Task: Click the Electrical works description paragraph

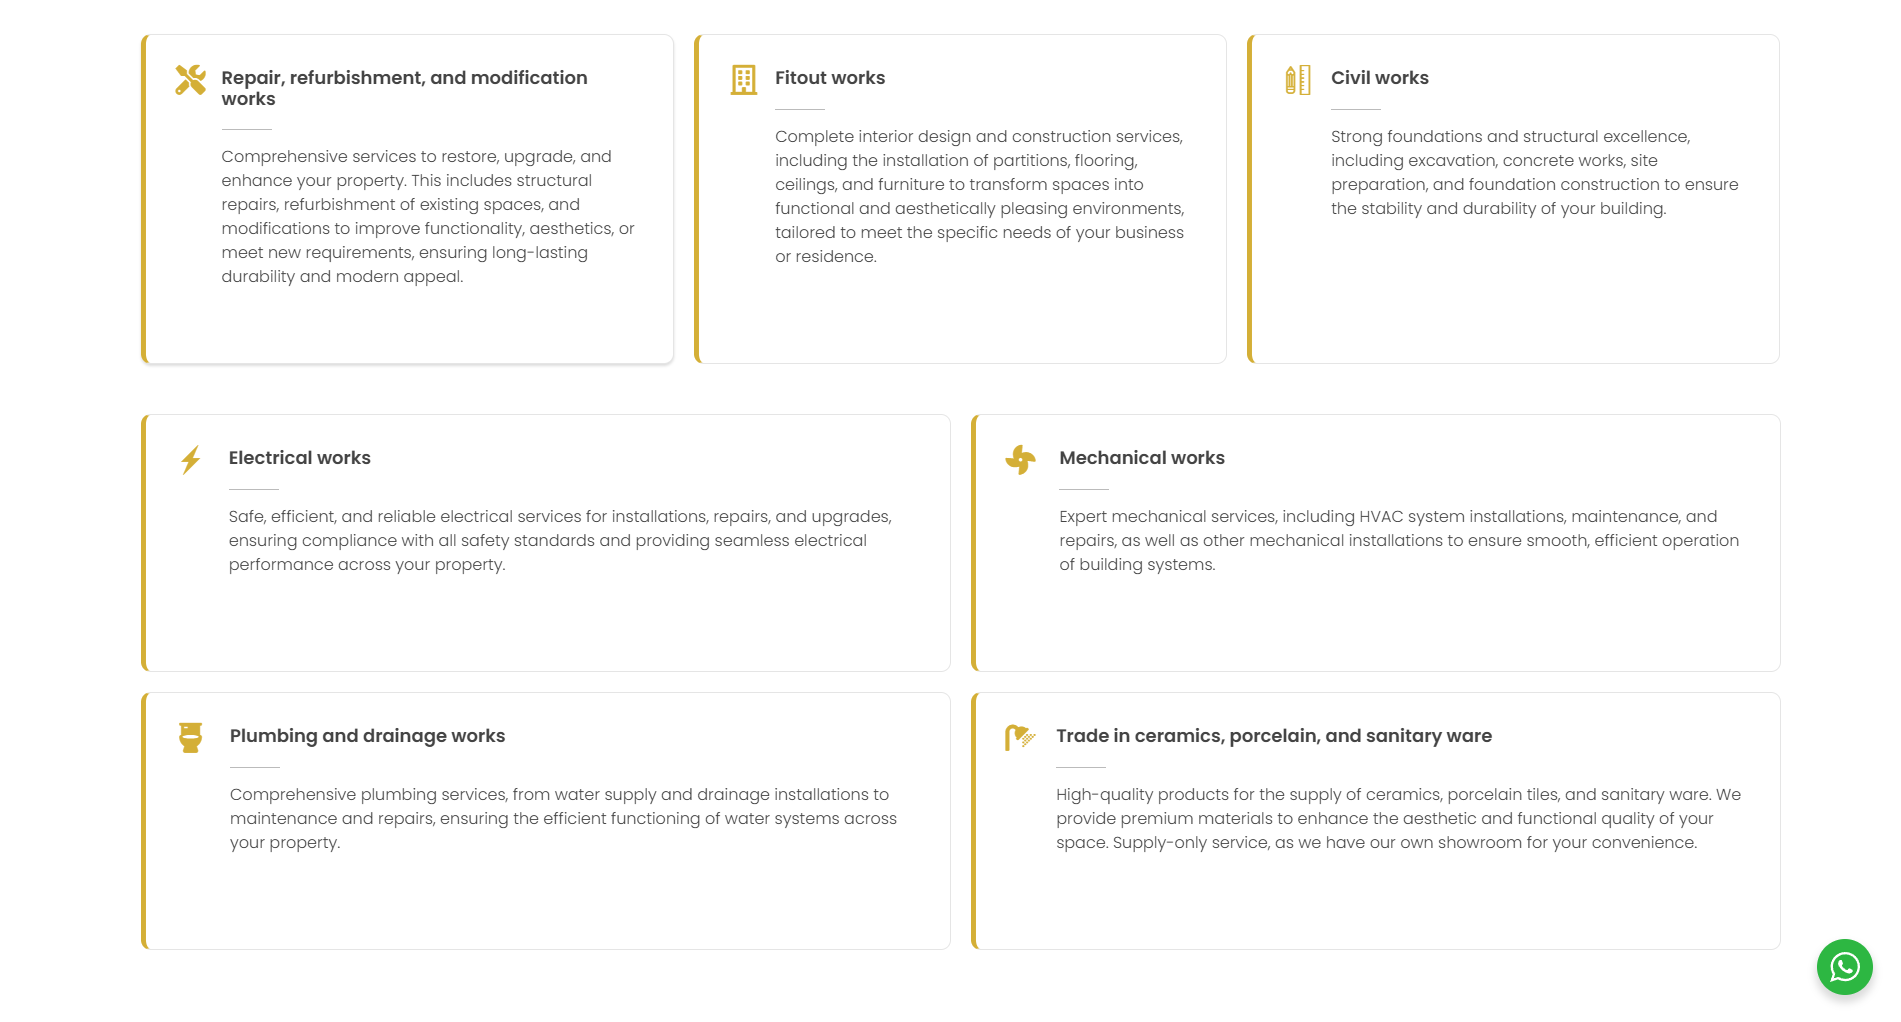Action: [x=560, y=541]
